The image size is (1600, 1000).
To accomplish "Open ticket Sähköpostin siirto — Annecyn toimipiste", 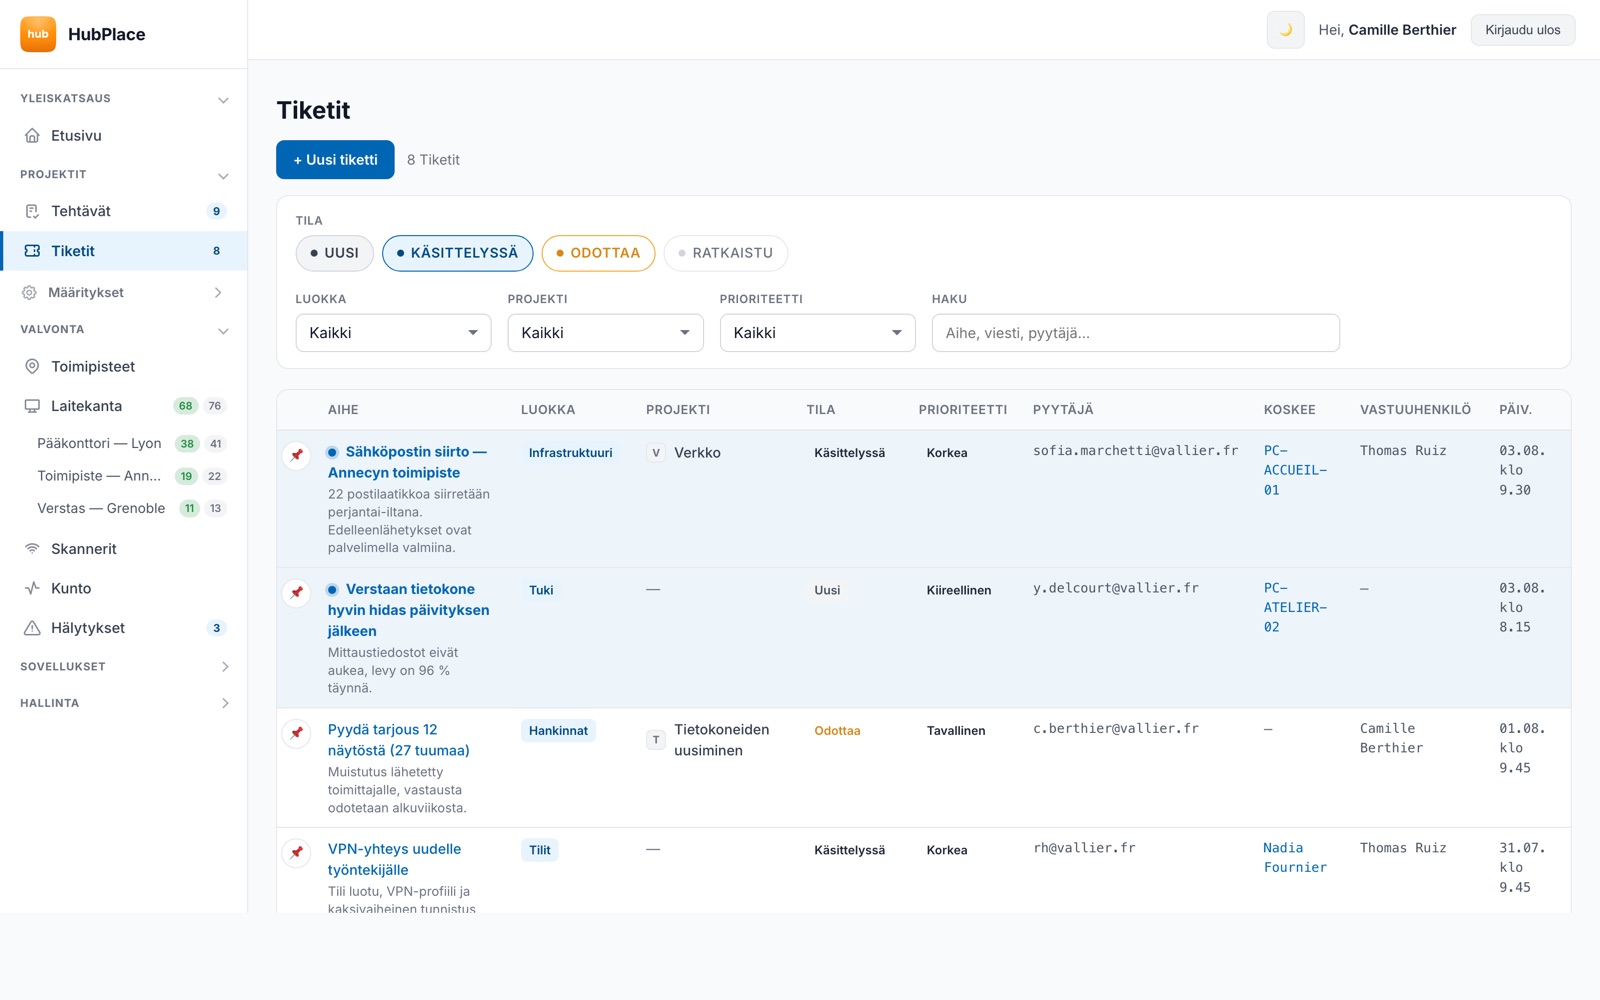I will pos(407,462).
